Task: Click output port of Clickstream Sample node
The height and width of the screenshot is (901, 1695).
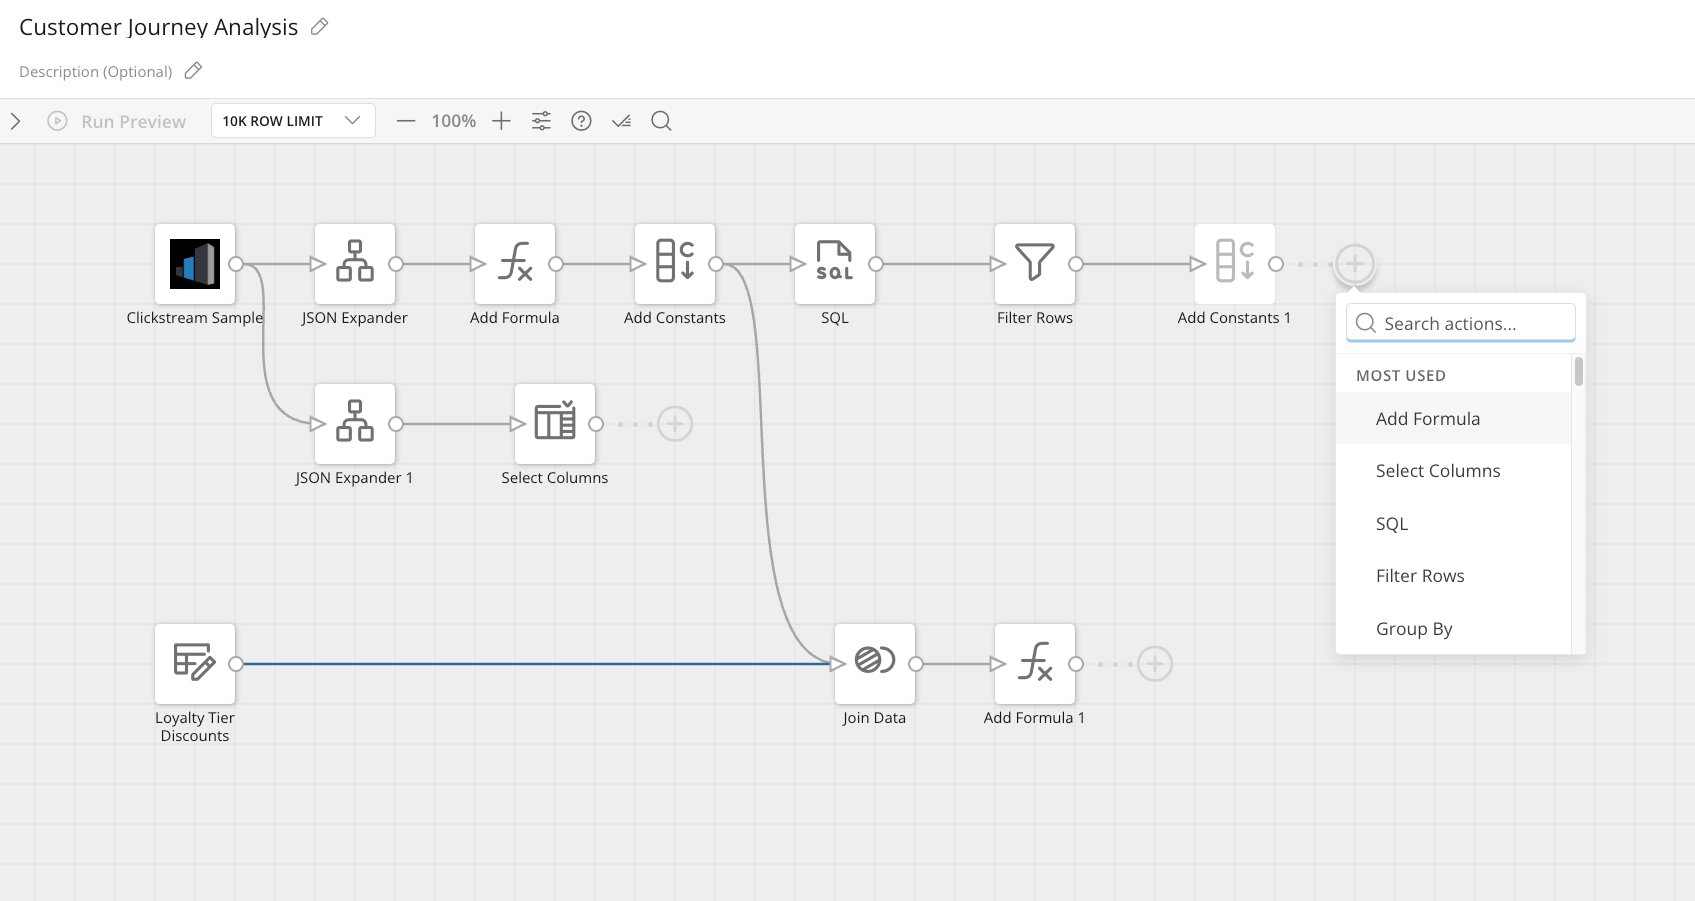Action: click(x=236, y=264)
